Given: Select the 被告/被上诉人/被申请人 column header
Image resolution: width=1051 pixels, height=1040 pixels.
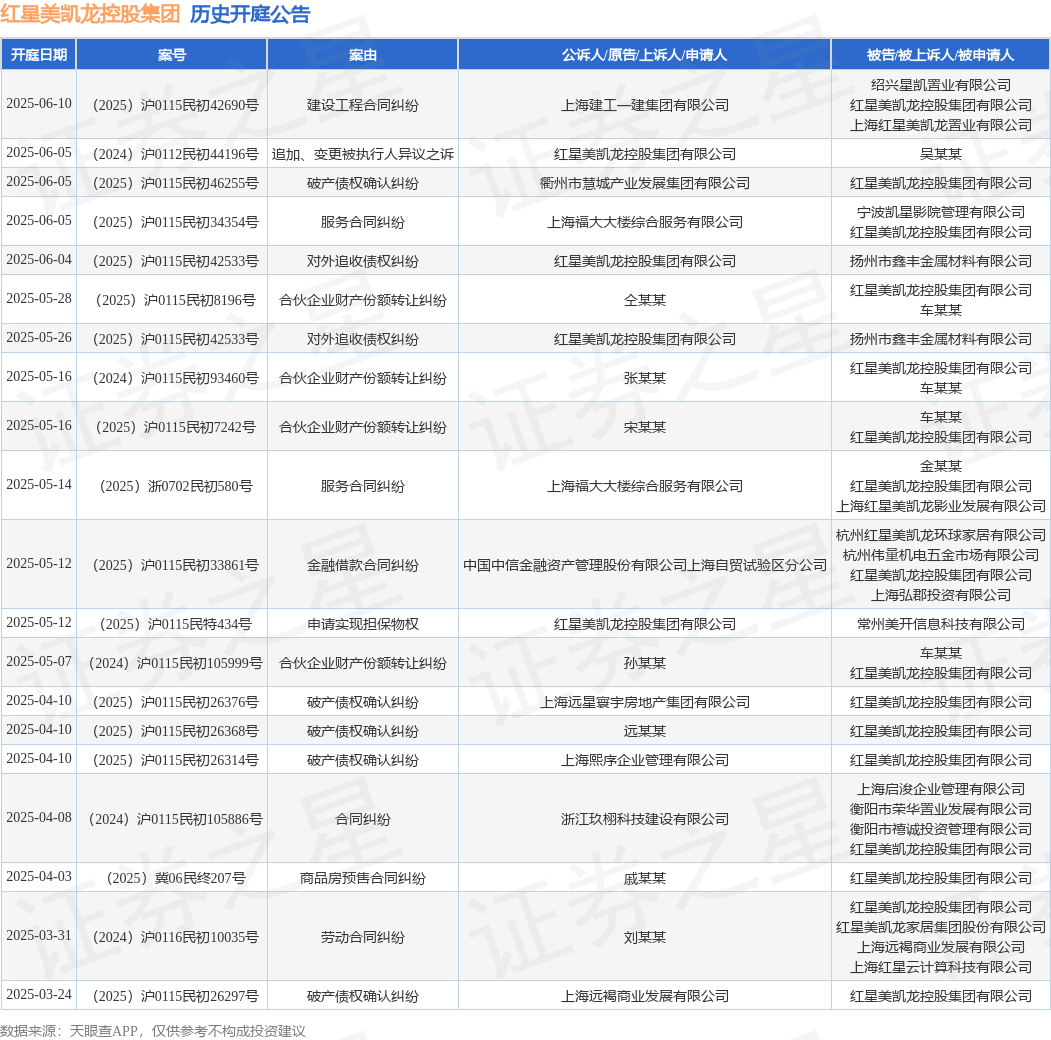Looking at the screenshot, I should pyautogui.click(x=940, y=55).
